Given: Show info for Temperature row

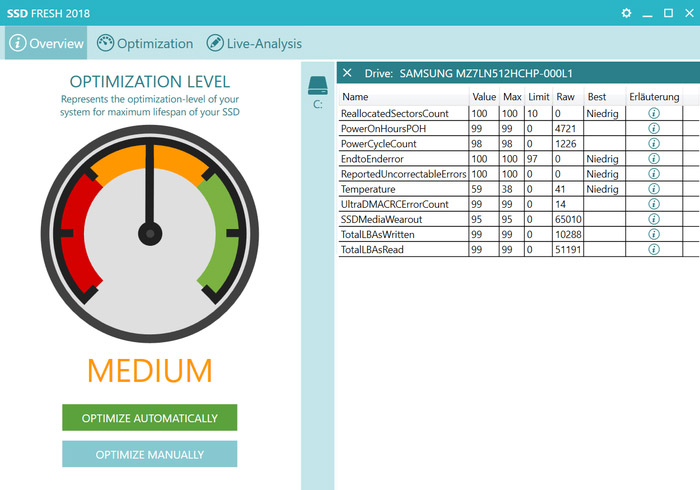Looking at the screenshot, I should tap(654, 189).
